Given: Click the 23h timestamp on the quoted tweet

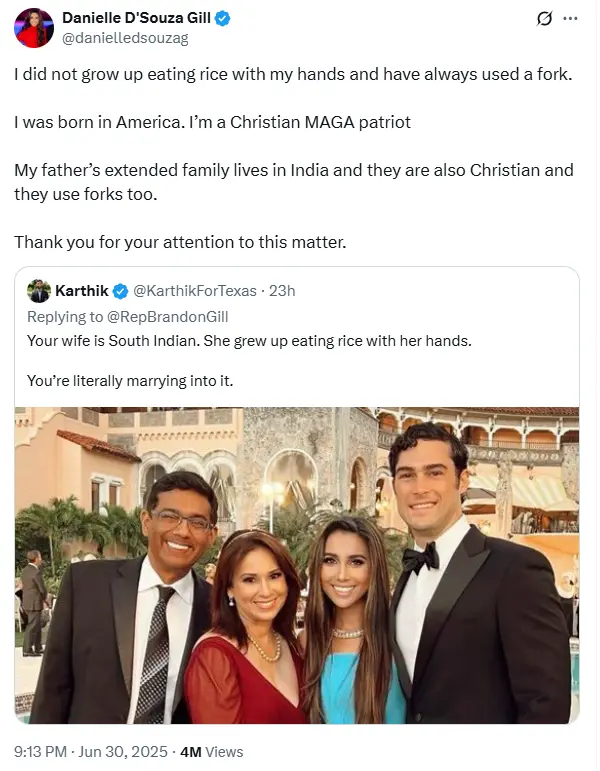Looking at the screenshot, I should click(x=283, y=291).
